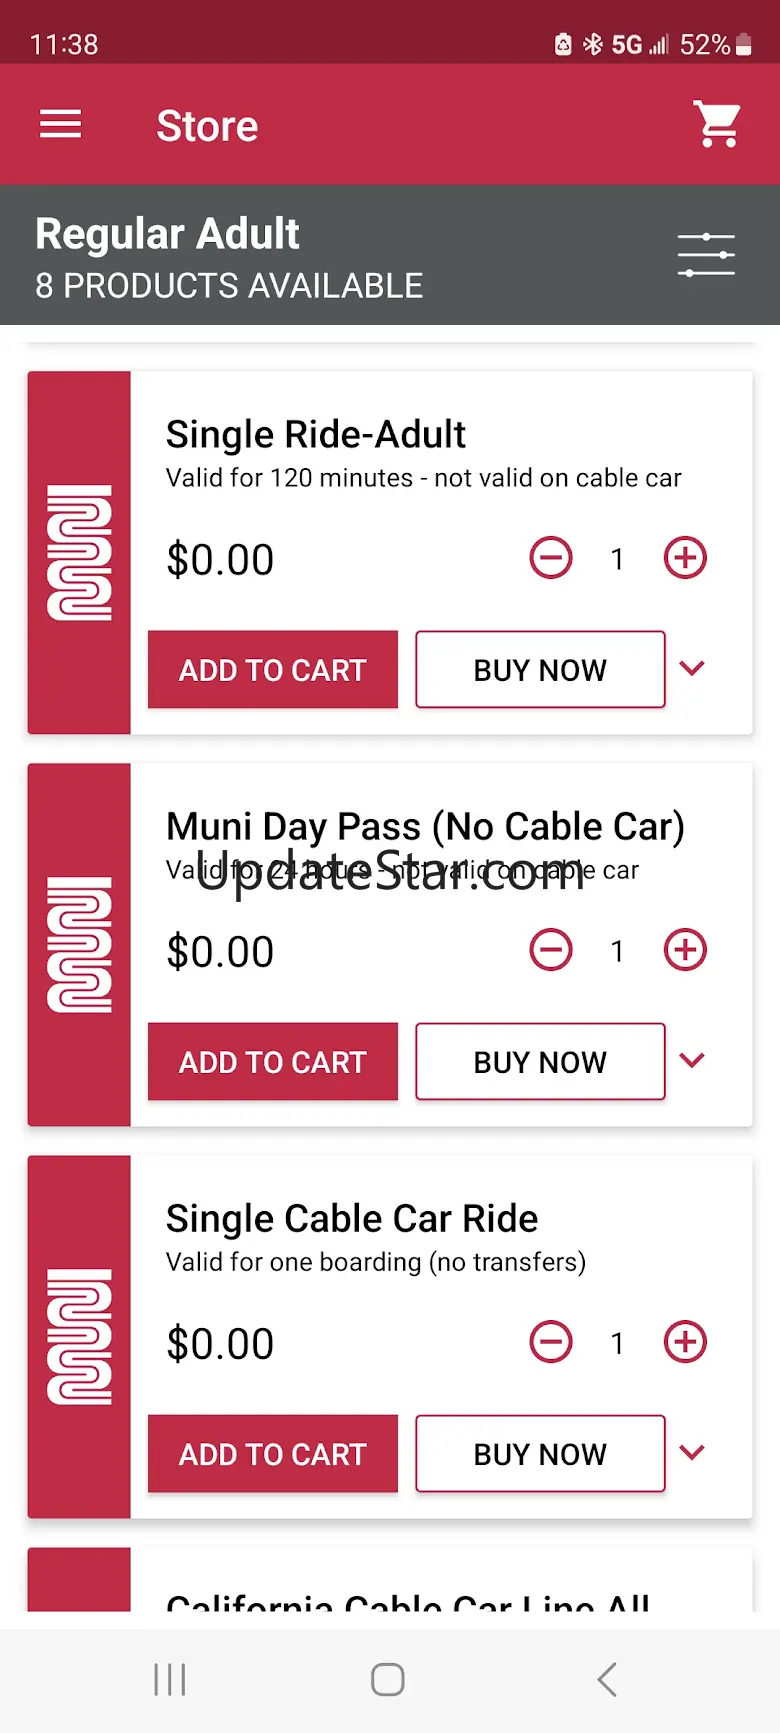Open the hamburger navigation menu
This screenshot has width=780, height=1733.
[x=60, y=125]
